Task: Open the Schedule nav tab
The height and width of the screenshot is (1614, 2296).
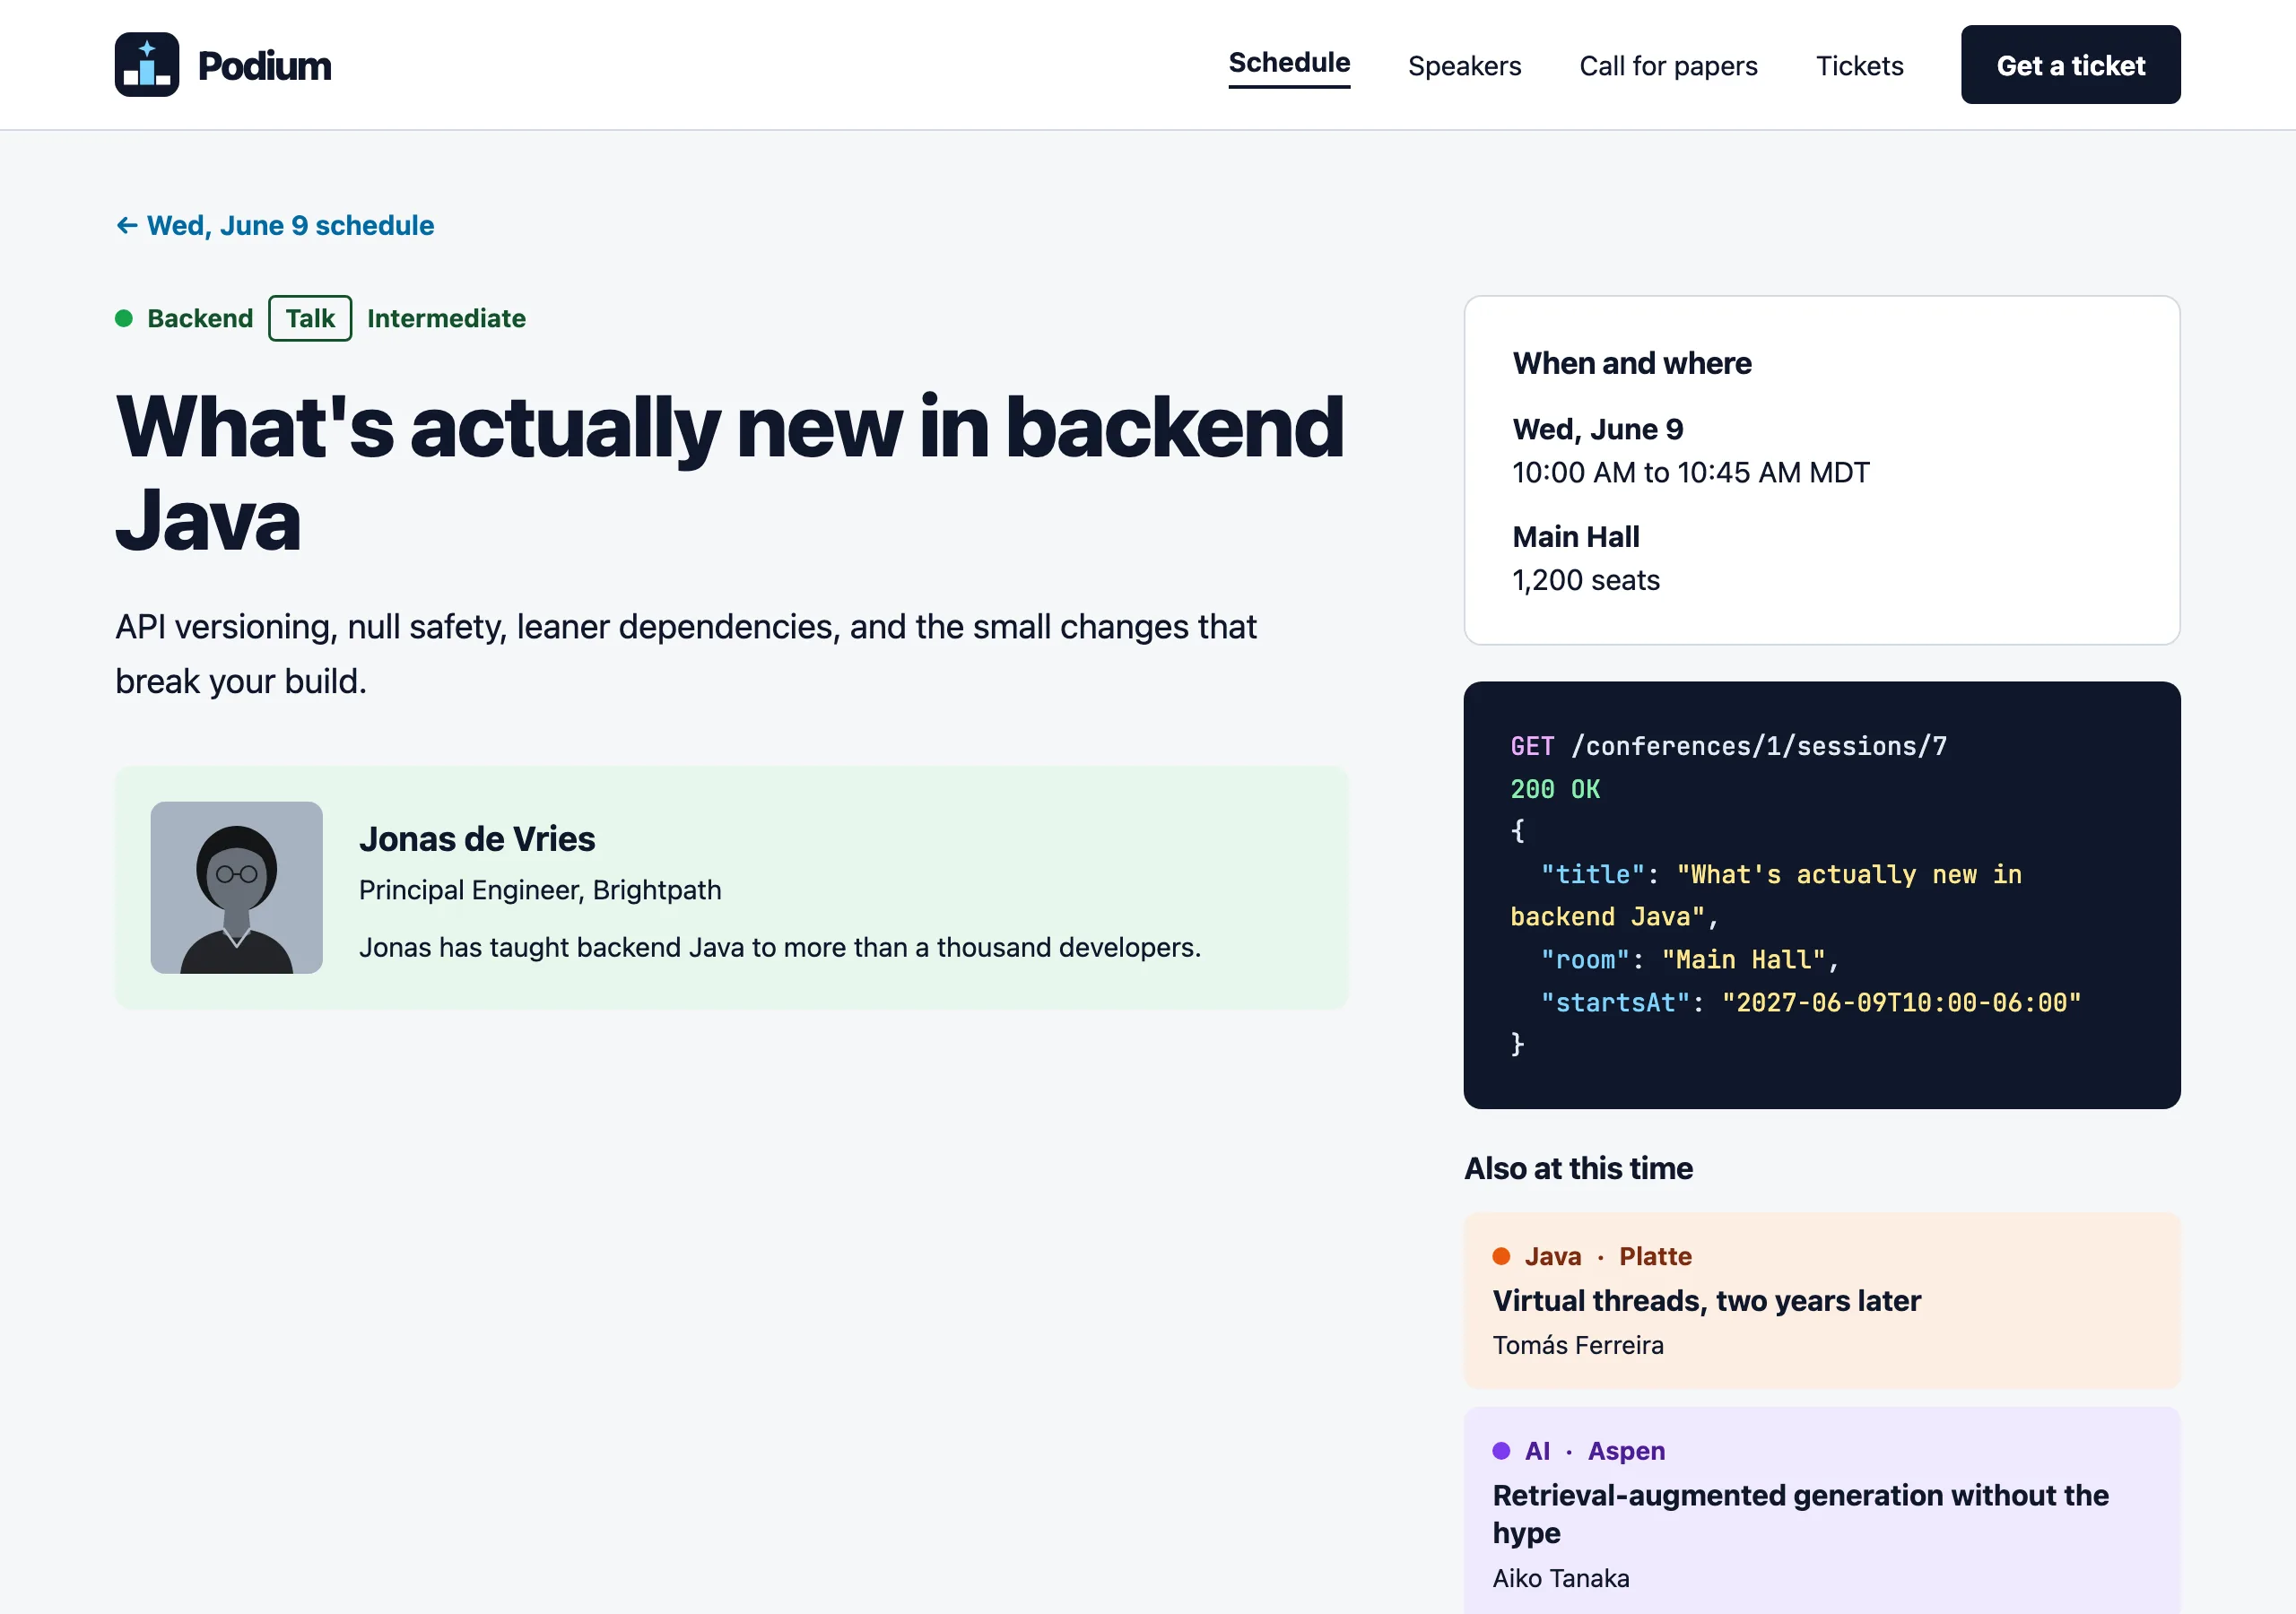Action: pos(1289,63)
